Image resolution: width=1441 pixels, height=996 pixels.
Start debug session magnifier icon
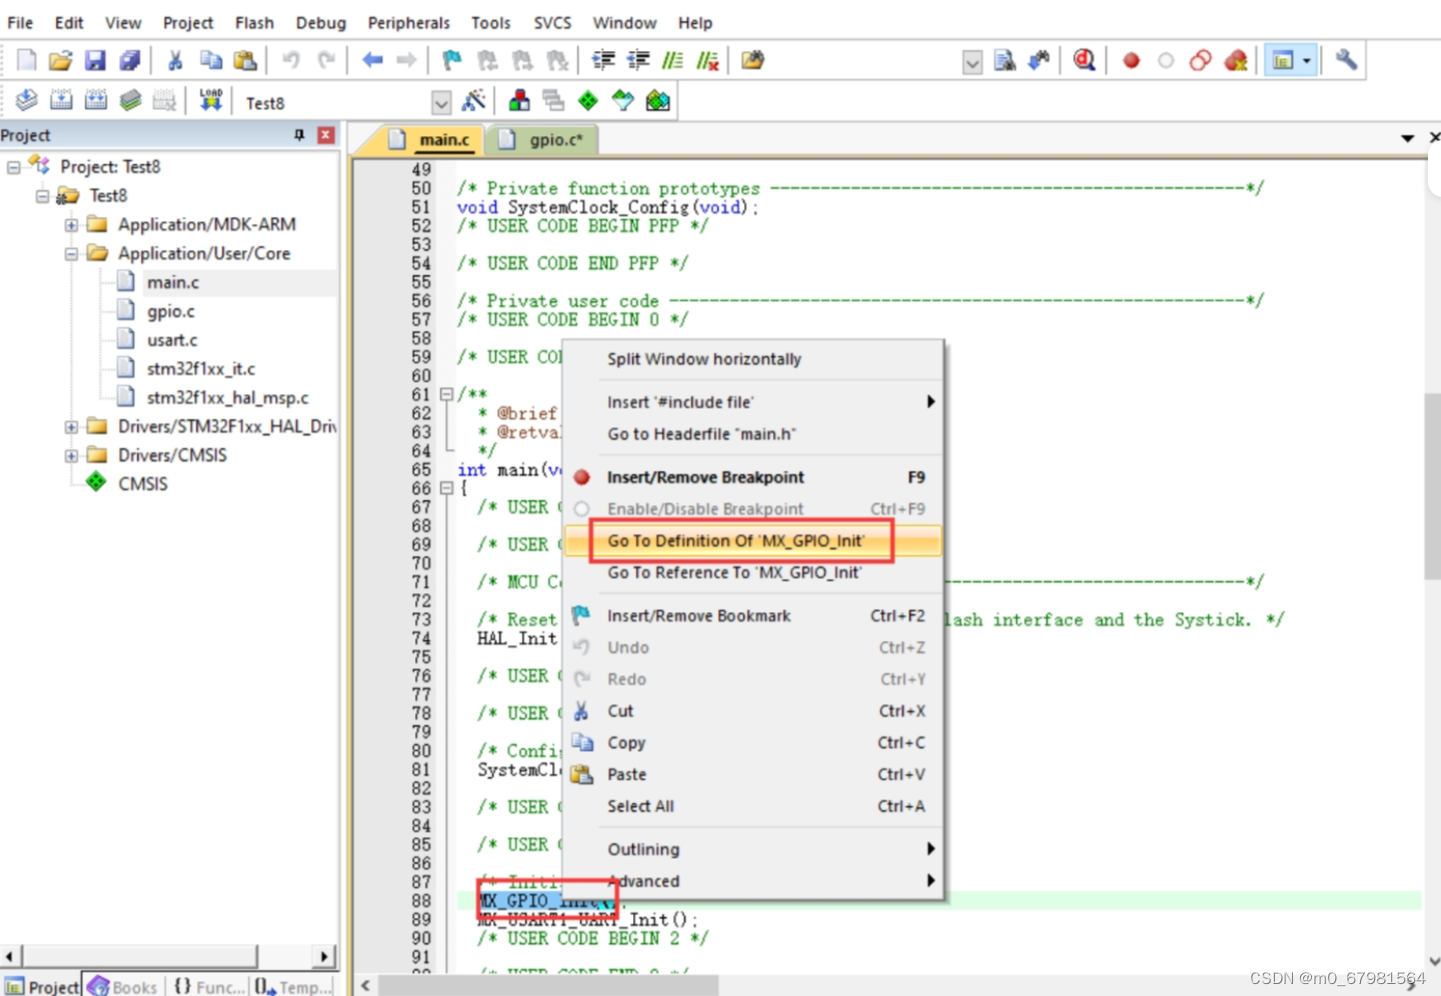1084,60
